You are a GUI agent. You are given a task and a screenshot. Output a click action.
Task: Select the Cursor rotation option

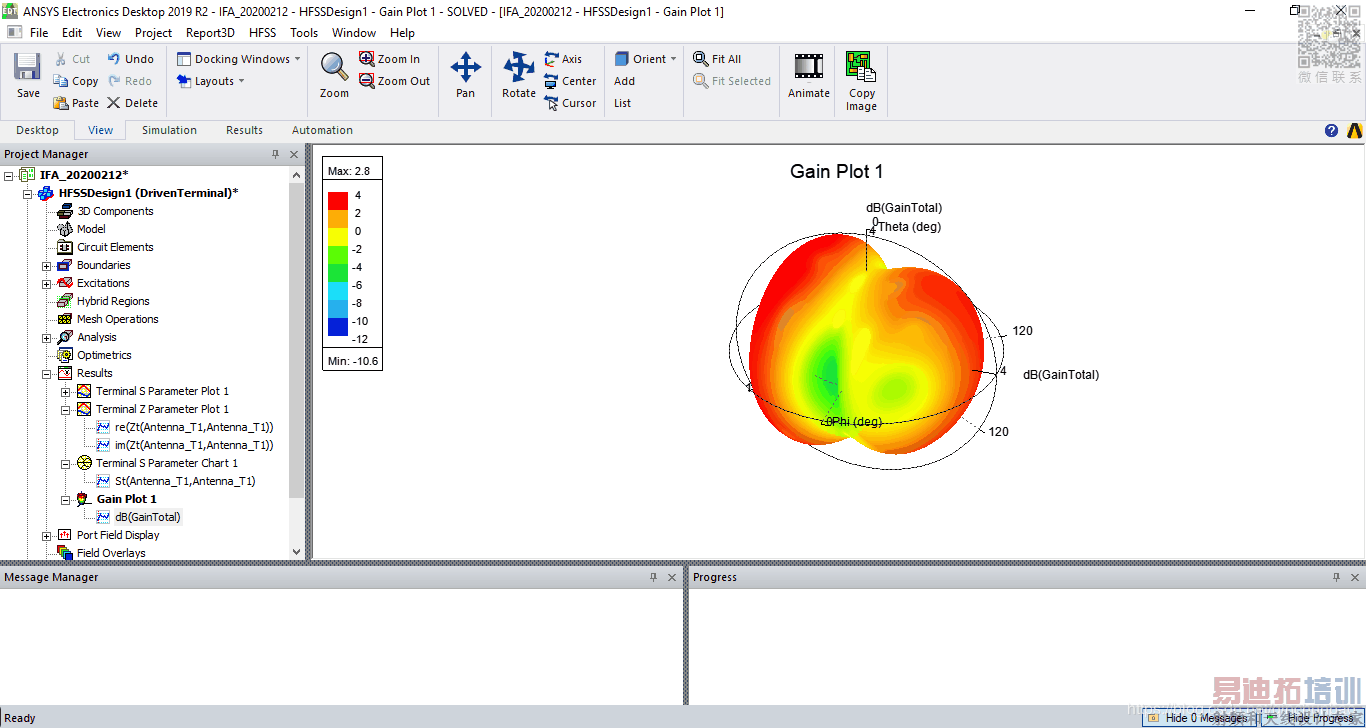pos(570,103)
